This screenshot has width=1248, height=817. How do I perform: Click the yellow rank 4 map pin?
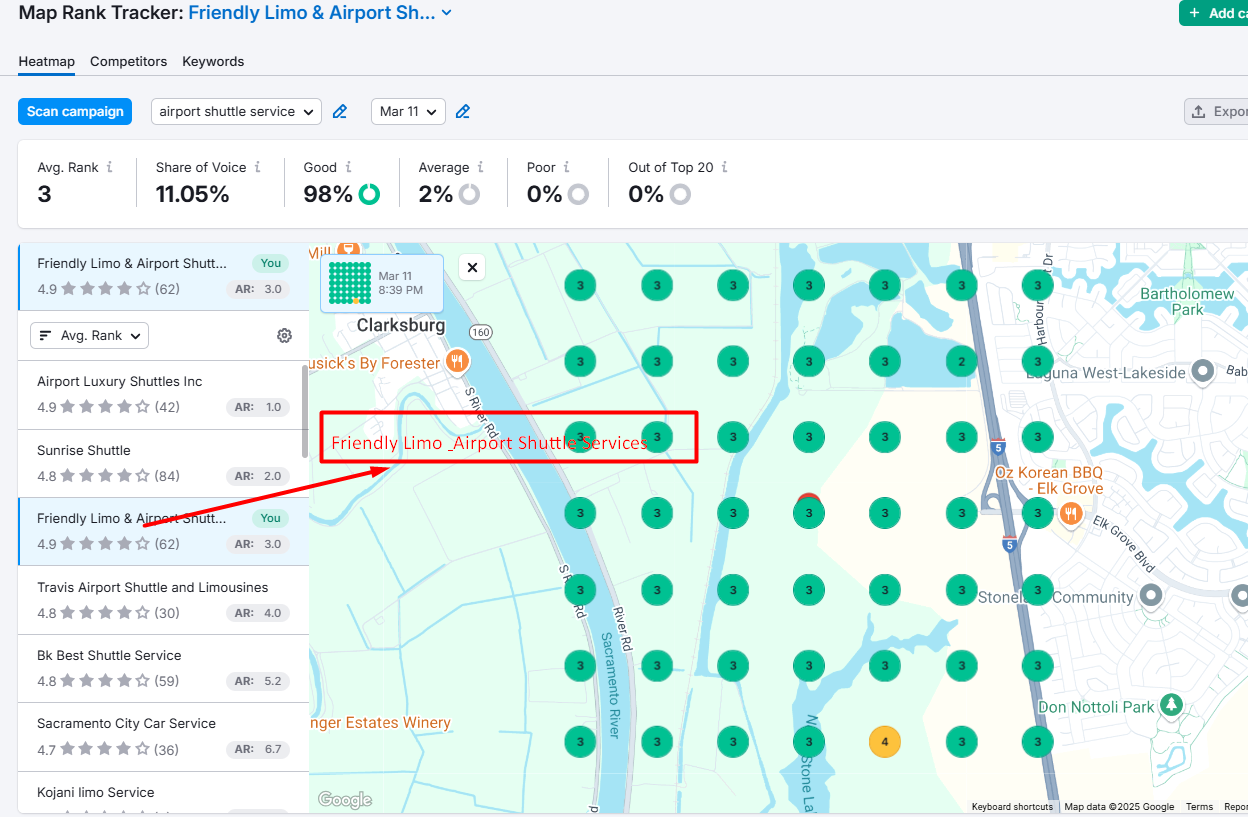[x=884, y=742]
